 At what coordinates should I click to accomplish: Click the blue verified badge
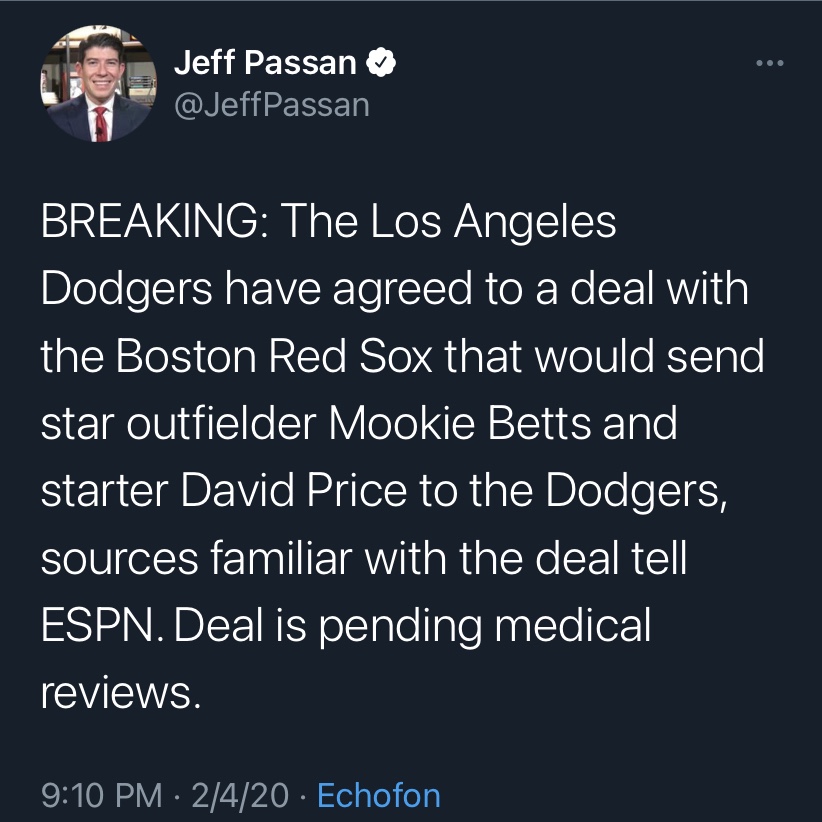point(381,64)
